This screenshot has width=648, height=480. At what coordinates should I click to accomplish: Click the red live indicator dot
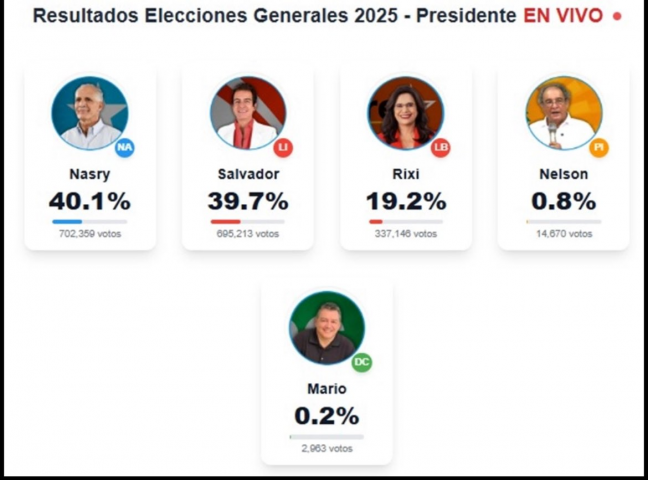pyautogui.click(x=617, y=17)
